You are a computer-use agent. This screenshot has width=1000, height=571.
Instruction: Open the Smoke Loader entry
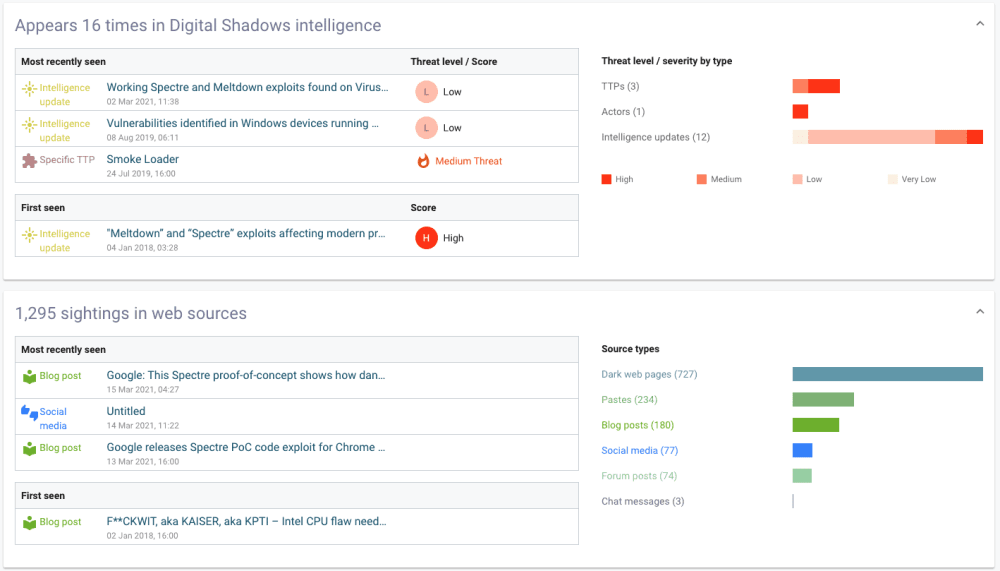pos(142,159)
